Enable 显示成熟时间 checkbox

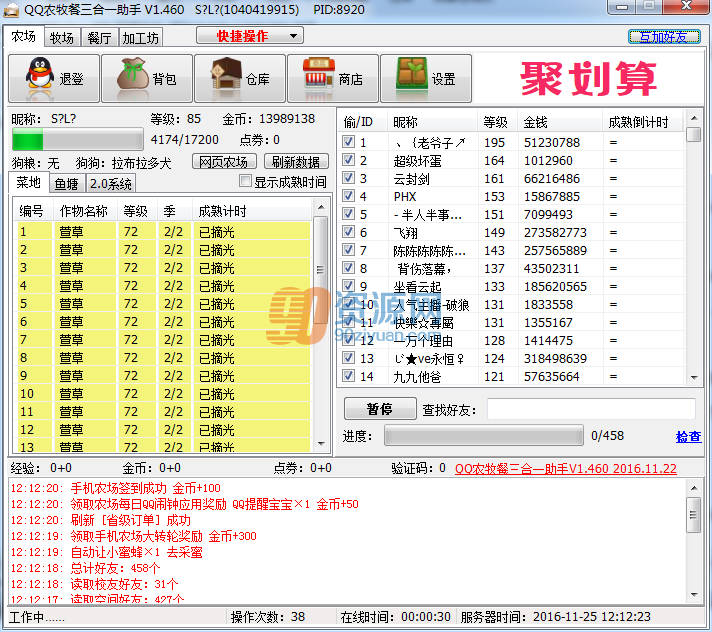pos(245,181)
